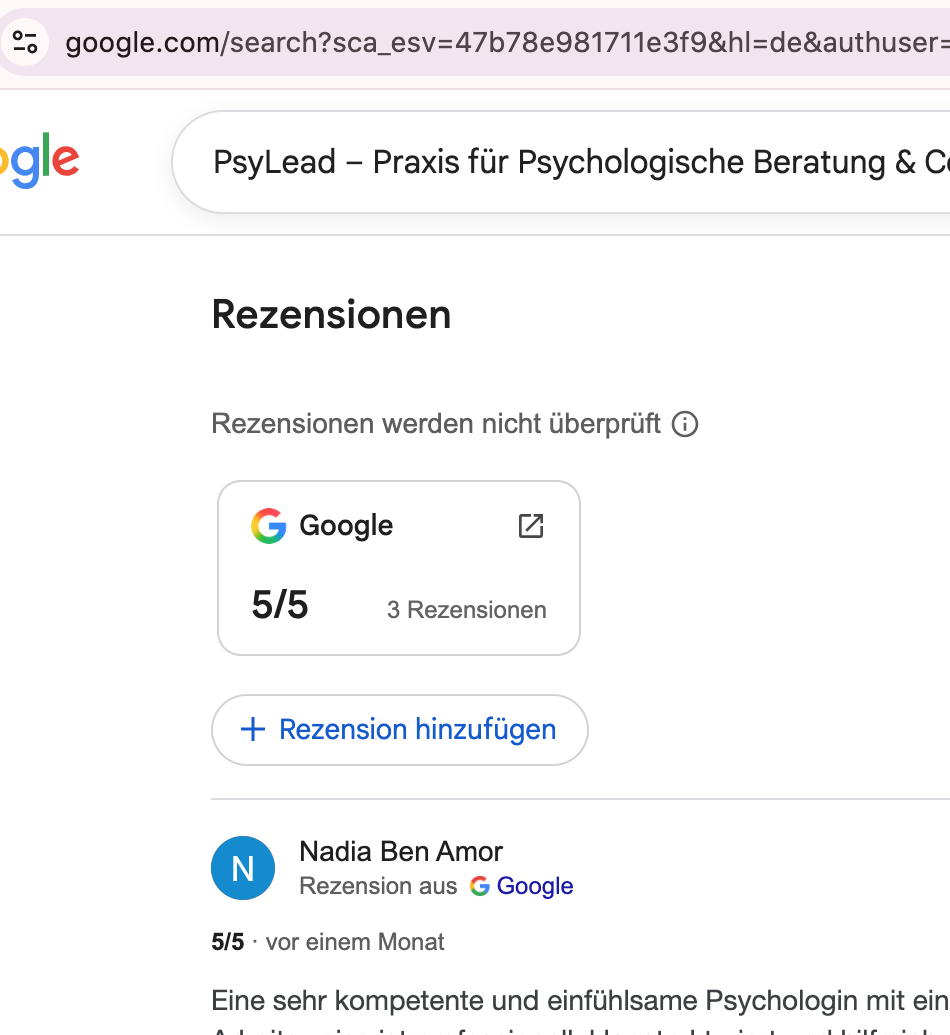The image size is (950, 1035).
Task: Open reviews in new tab via external link icon
Action: (532, 525)
